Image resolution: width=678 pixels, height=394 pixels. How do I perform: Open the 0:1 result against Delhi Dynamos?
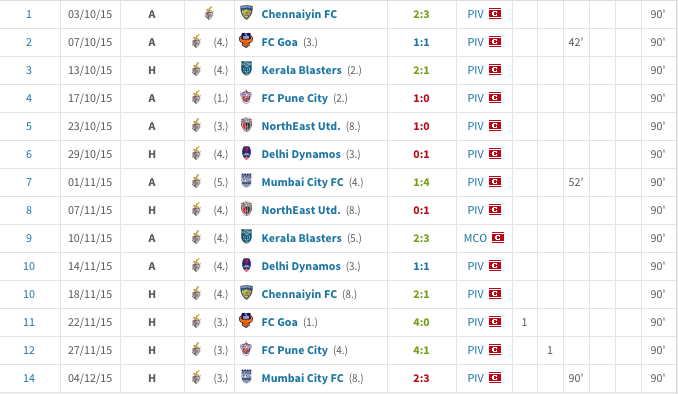(421, 154)
